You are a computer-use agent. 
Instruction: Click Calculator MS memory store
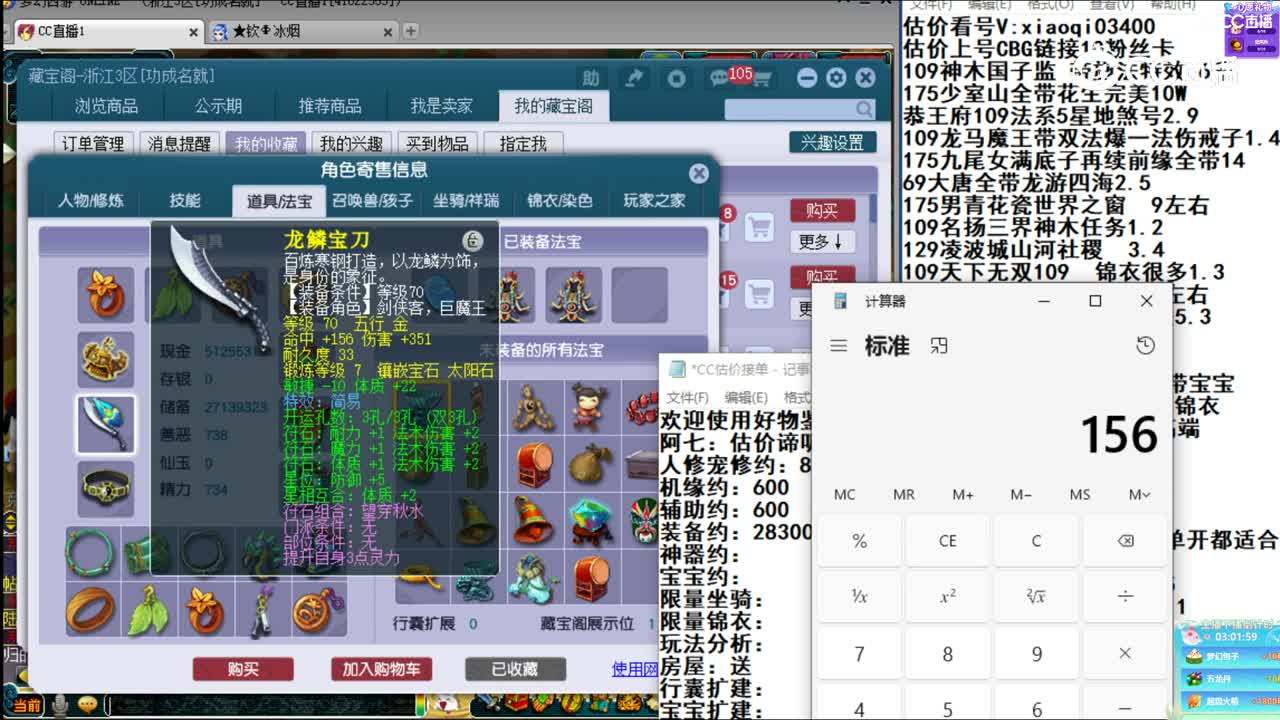tap(1080, 495)
